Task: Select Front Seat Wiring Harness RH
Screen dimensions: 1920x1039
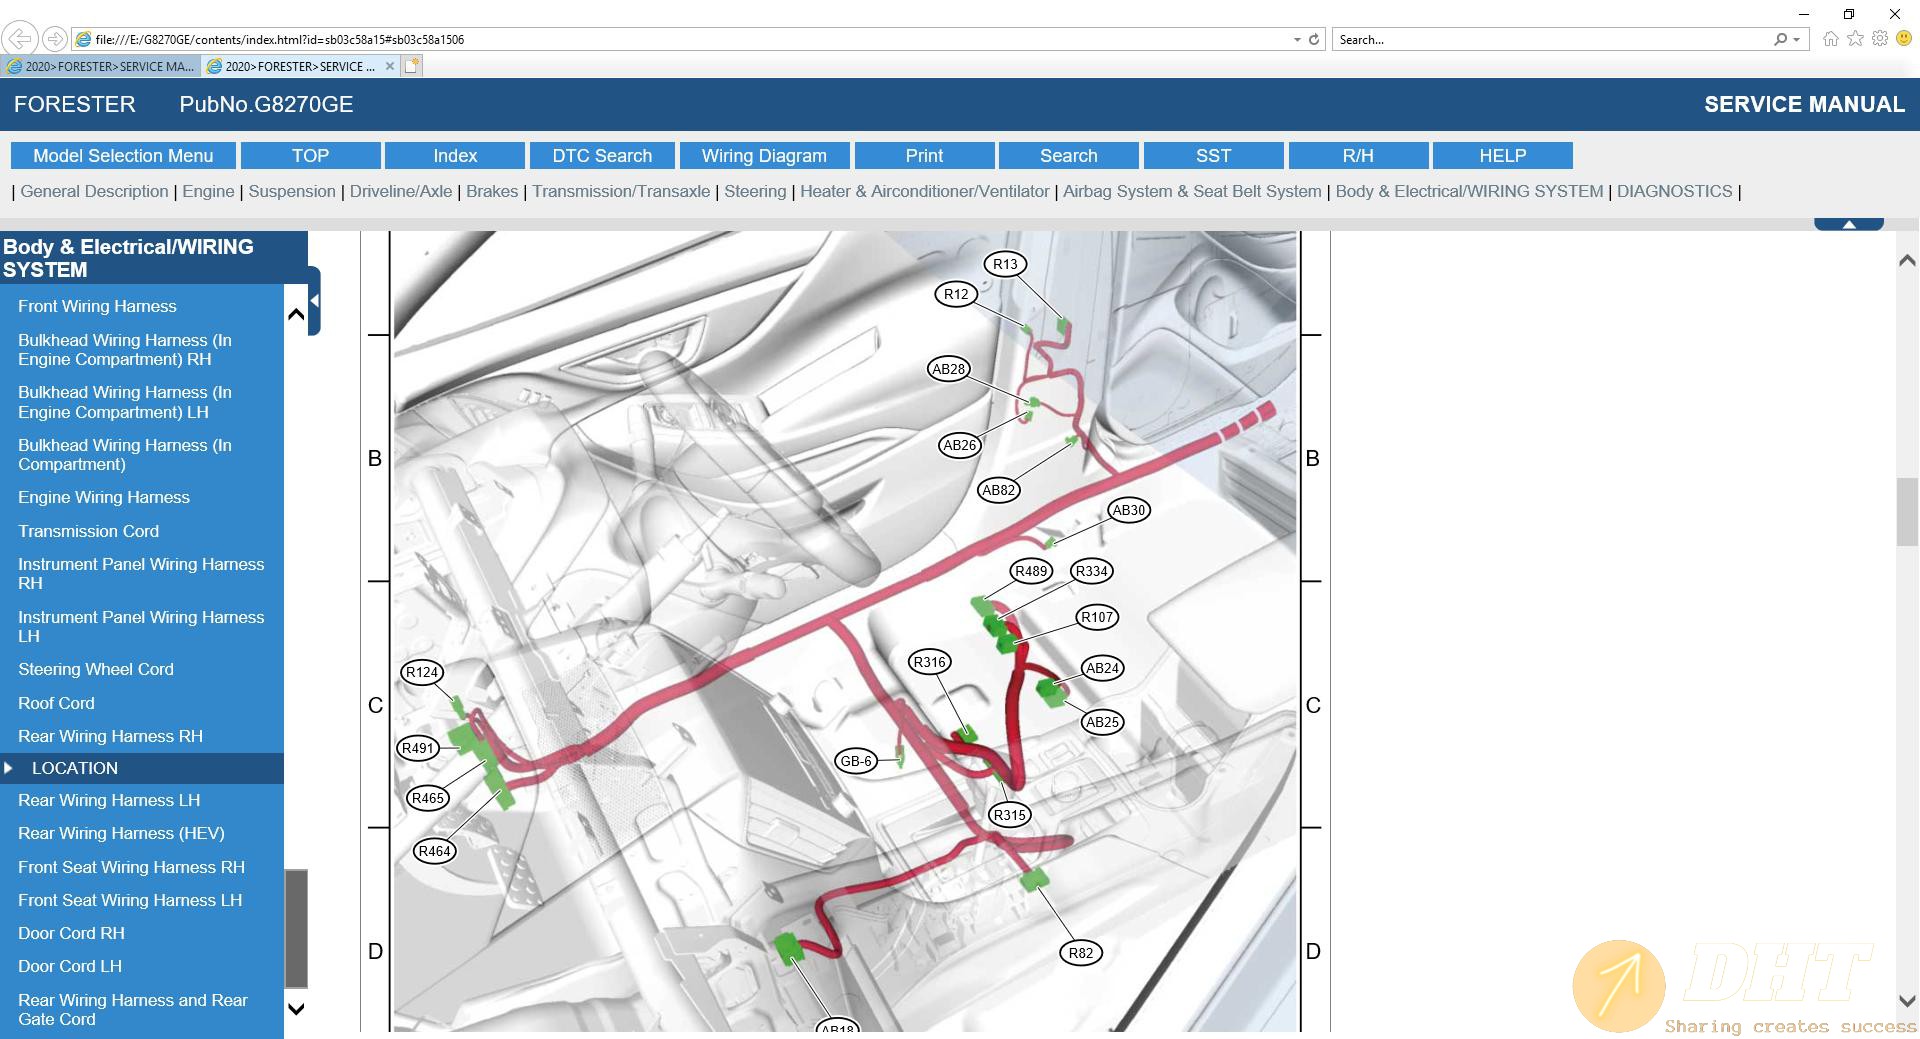Action: [131, 867]
